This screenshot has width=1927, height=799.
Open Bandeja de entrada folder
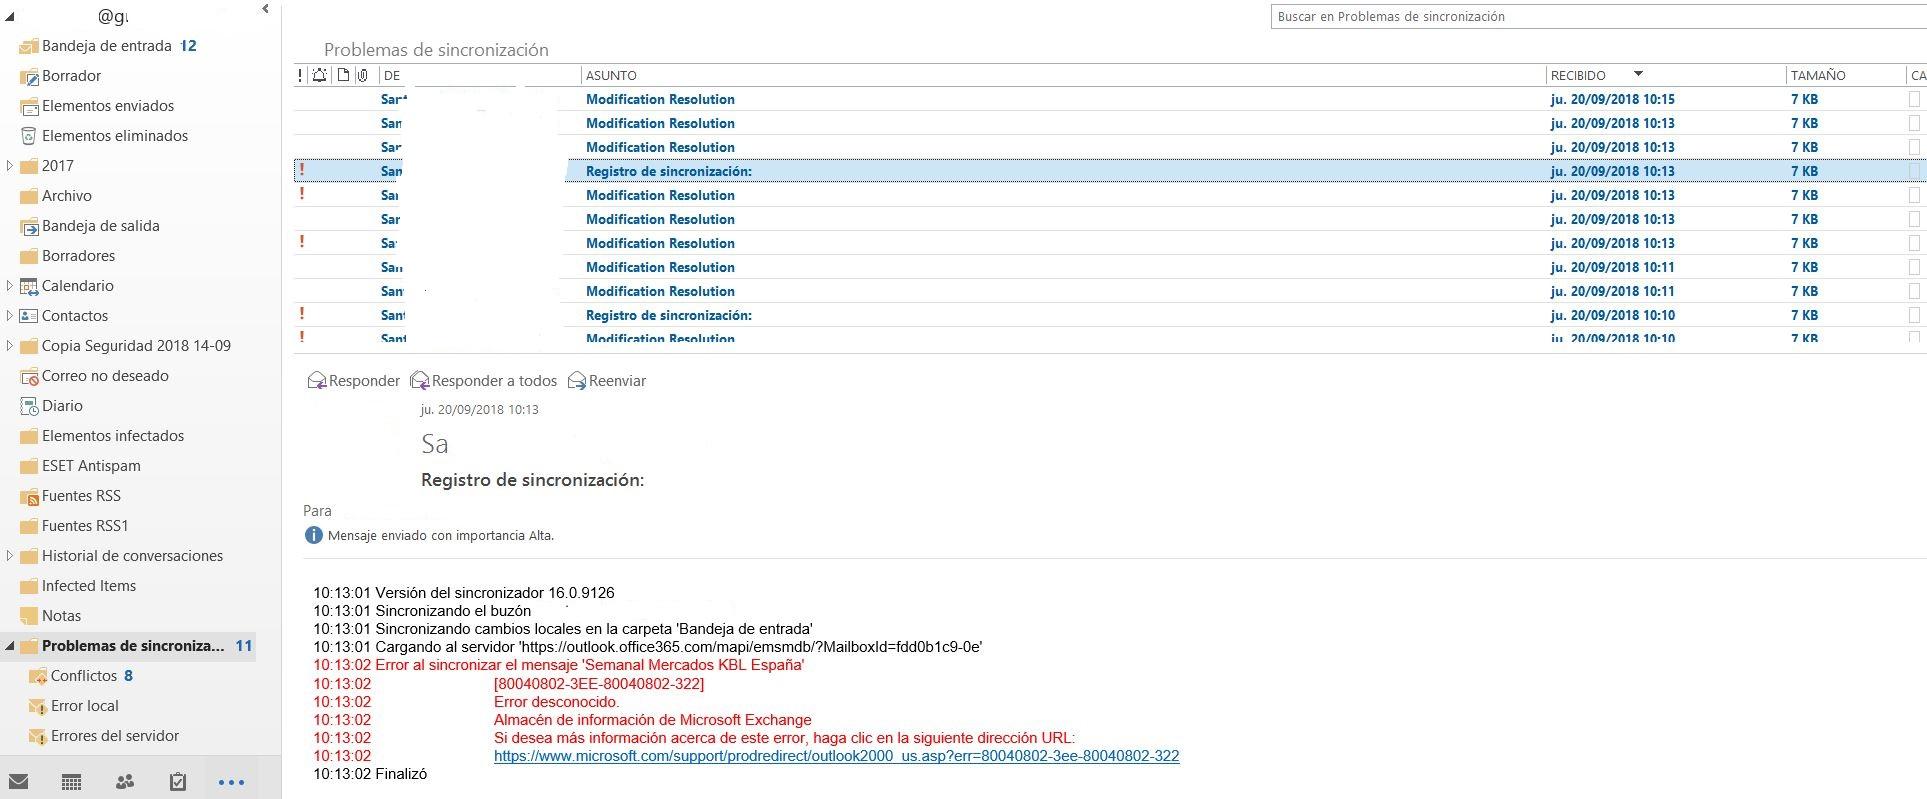point(107,46)
